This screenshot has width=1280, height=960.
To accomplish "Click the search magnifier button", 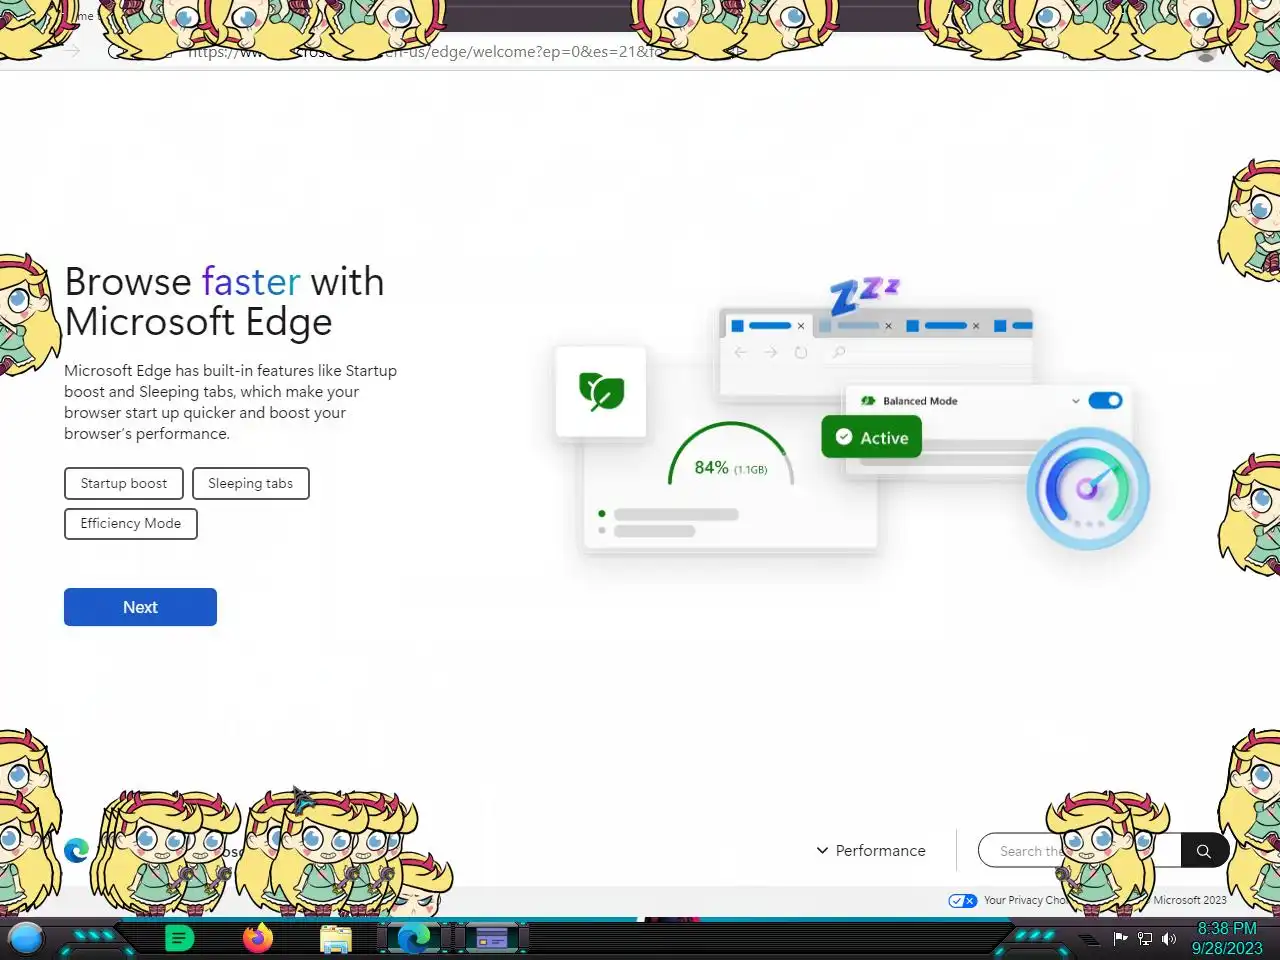I will point(1204,851).
